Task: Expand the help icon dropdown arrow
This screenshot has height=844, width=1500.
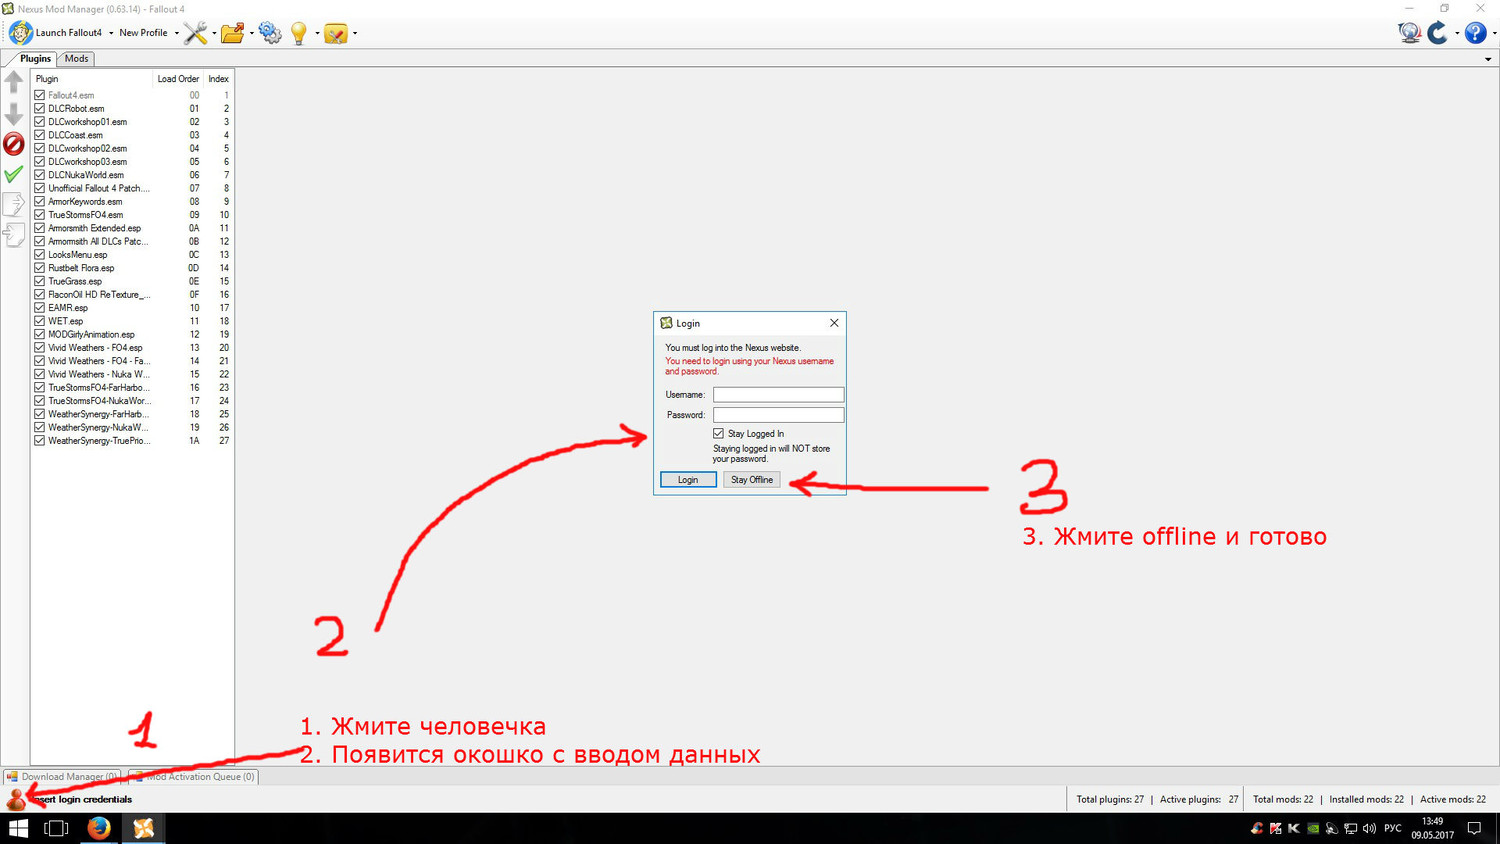Action: click(1494, 33)
